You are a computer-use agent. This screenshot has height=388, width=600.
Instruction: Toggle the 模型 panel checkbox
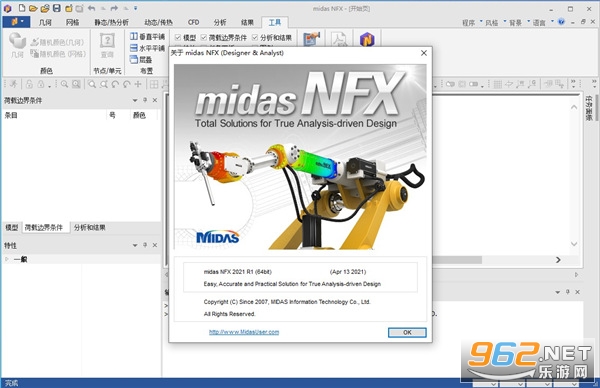[178, 37]
